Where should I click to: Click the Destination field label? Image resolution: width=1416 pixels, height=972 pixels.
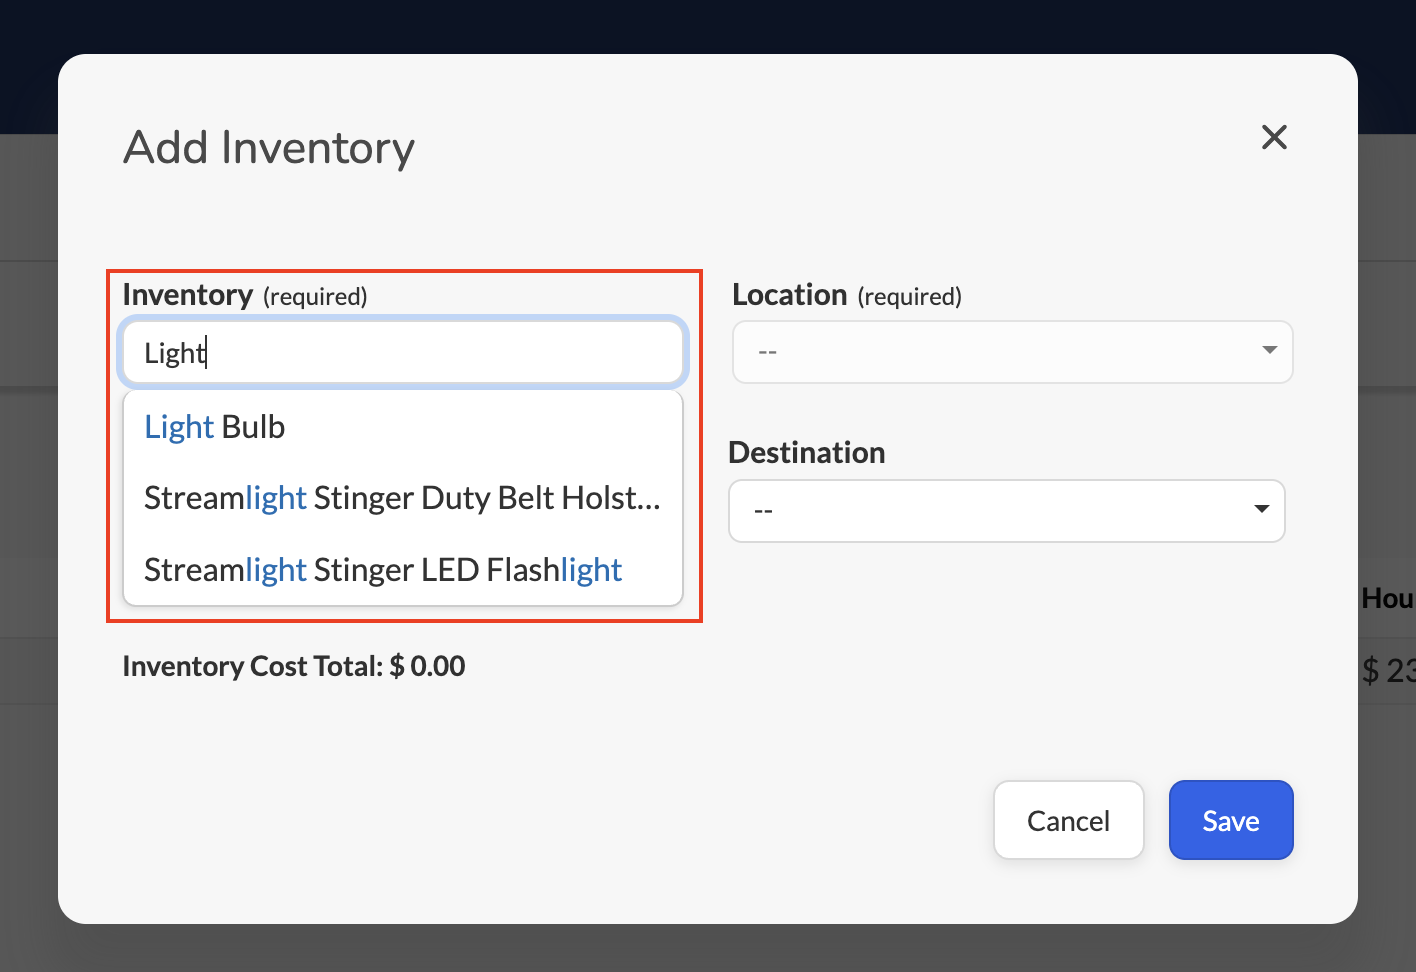pos(807,453)
